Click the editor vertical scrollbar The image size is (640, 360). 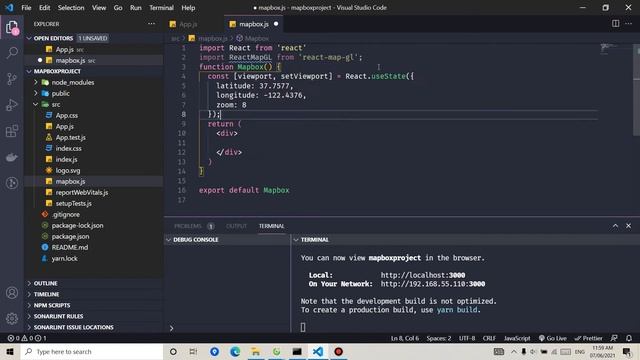coord(637,90)
